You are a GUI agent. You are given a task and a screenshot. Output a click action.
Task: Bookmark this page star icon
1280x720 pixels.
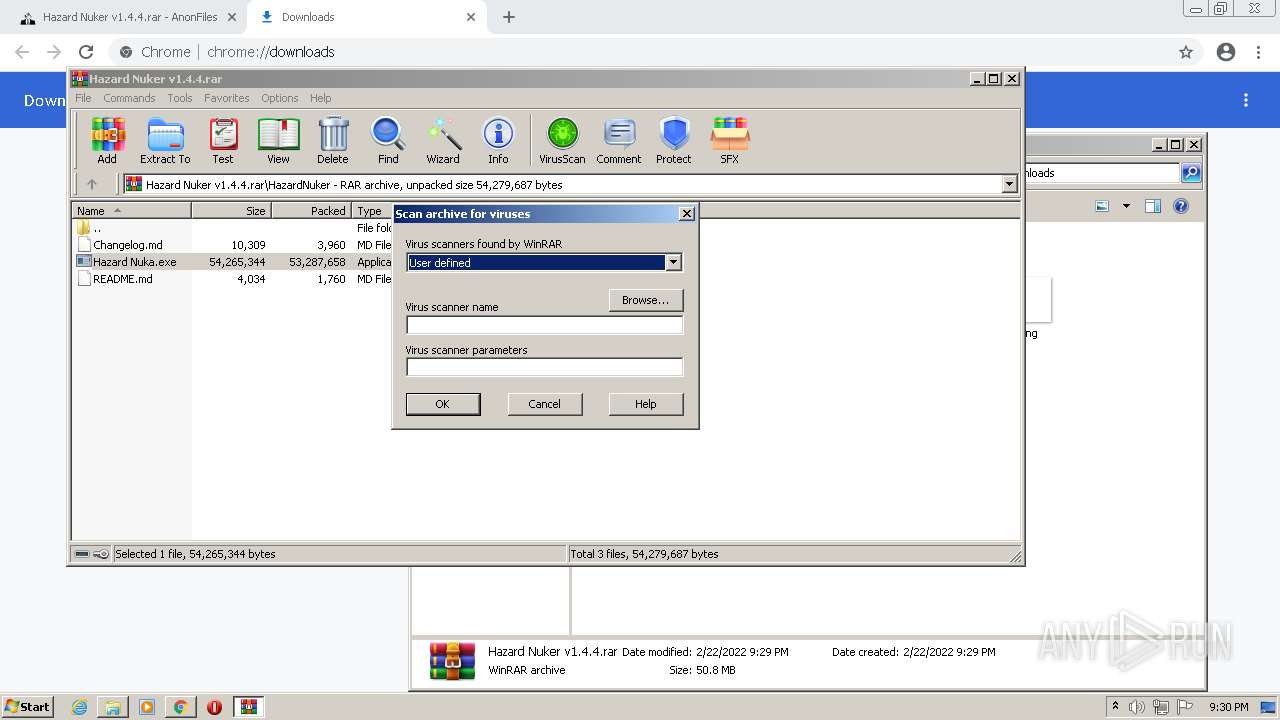(x=1186, y=52)
